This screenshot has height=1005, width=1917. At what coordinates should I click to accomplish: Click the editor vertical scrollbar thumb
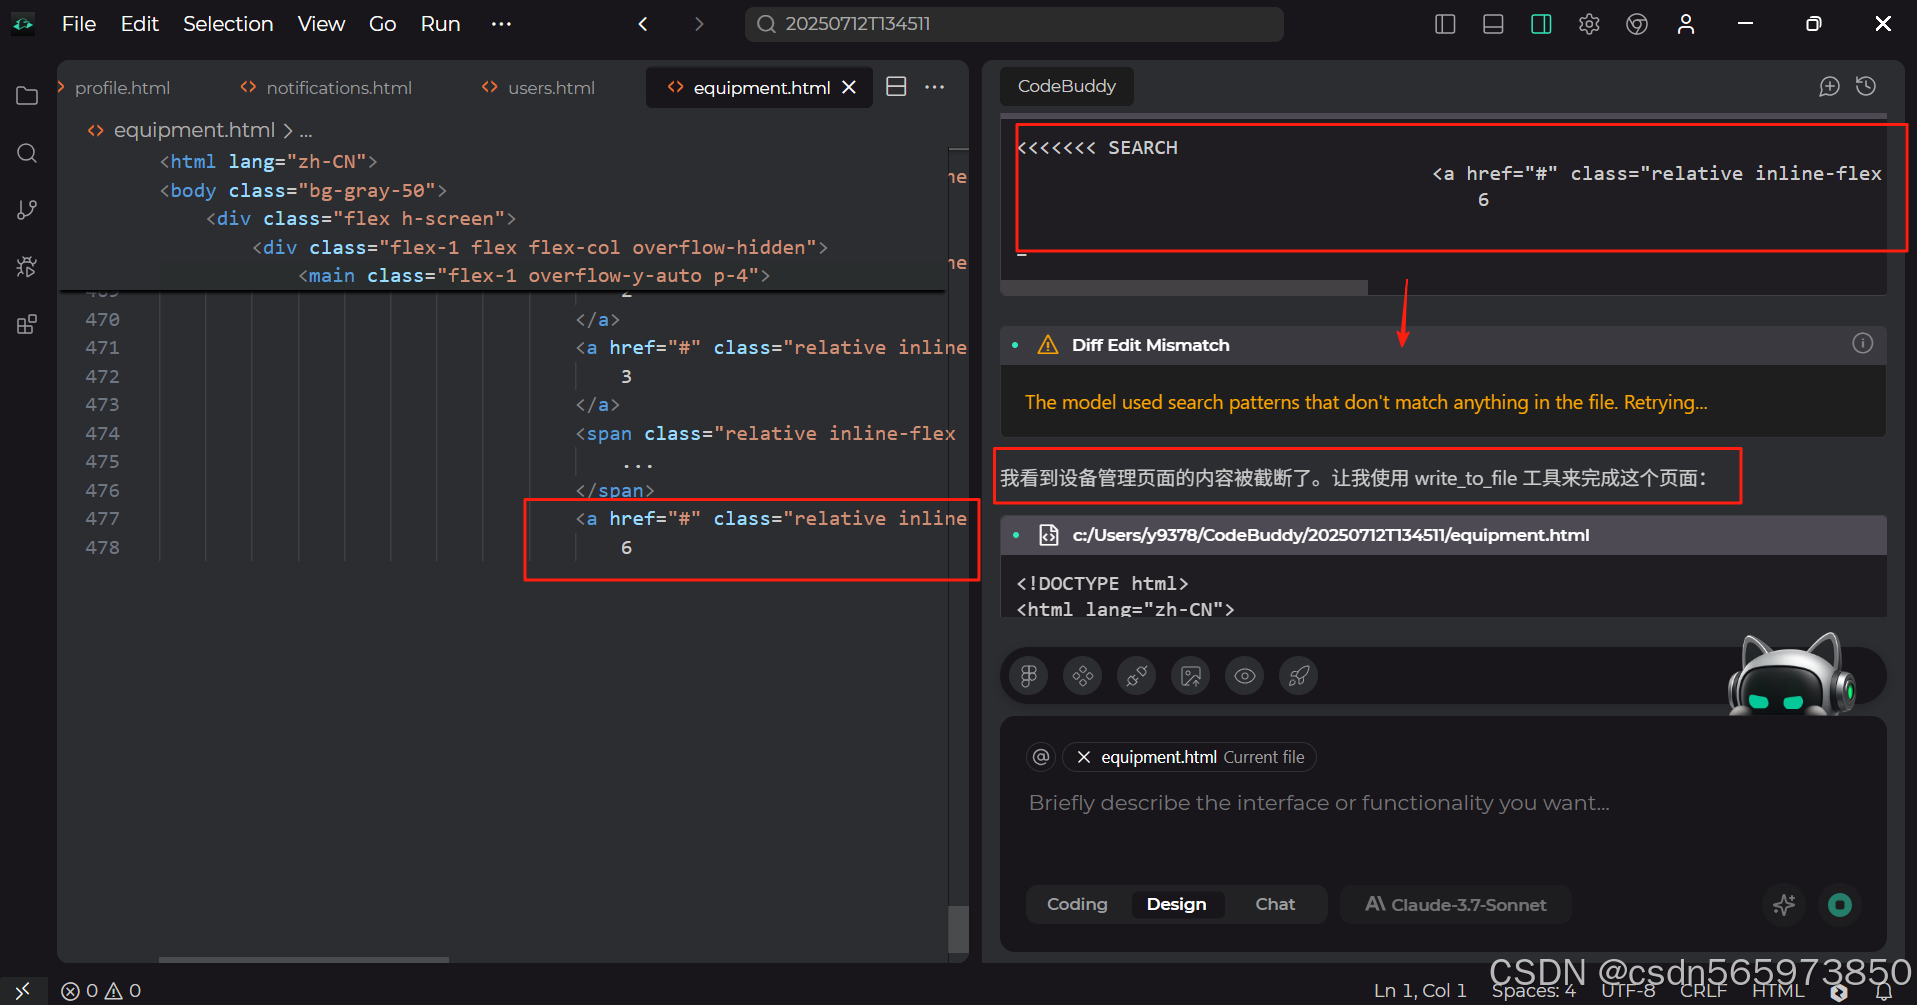coord(958,930)
